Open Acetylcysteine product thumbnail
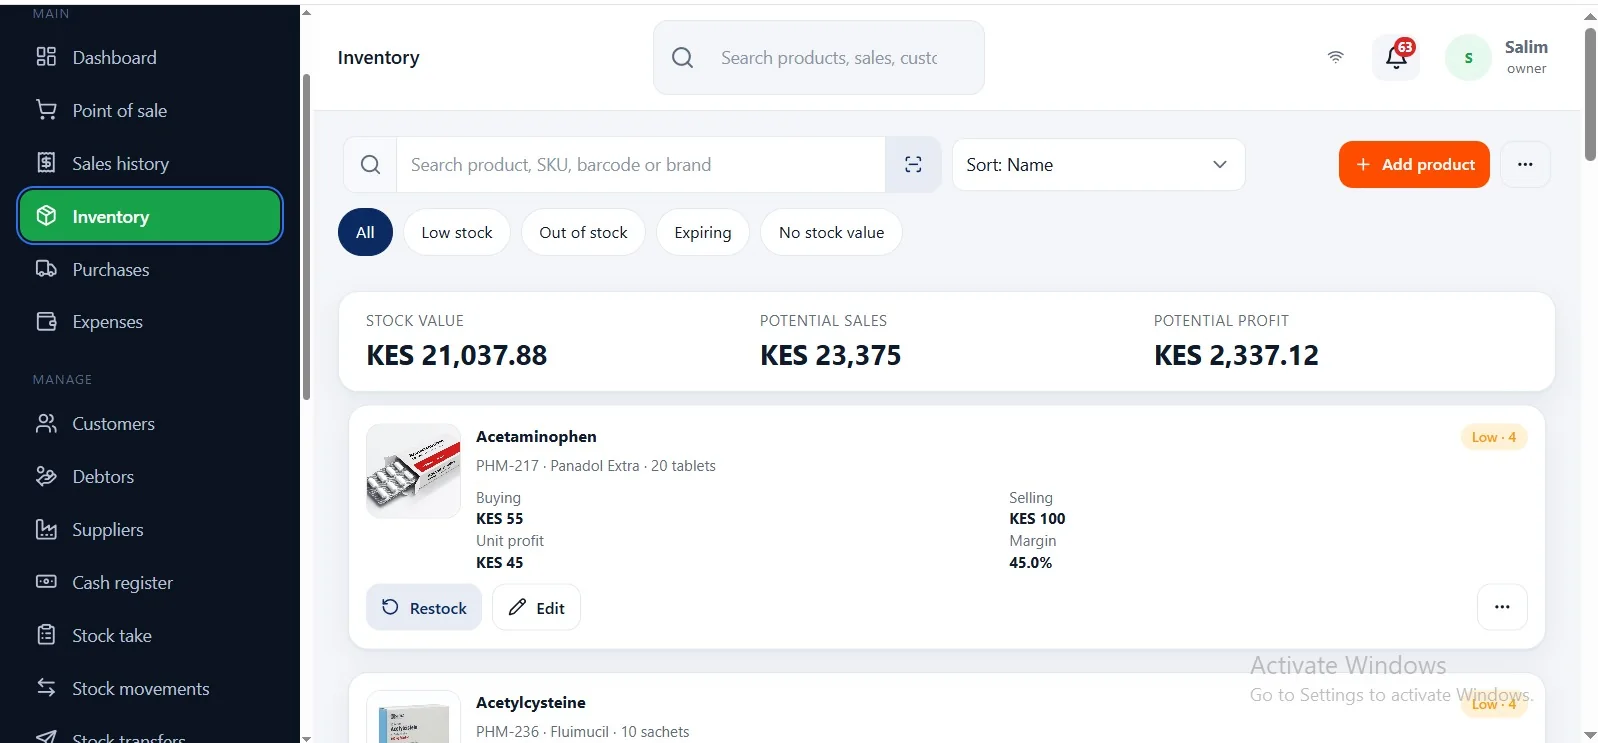Image resolution: width=1598 pixels, height=743 pixels. [413, 716]
